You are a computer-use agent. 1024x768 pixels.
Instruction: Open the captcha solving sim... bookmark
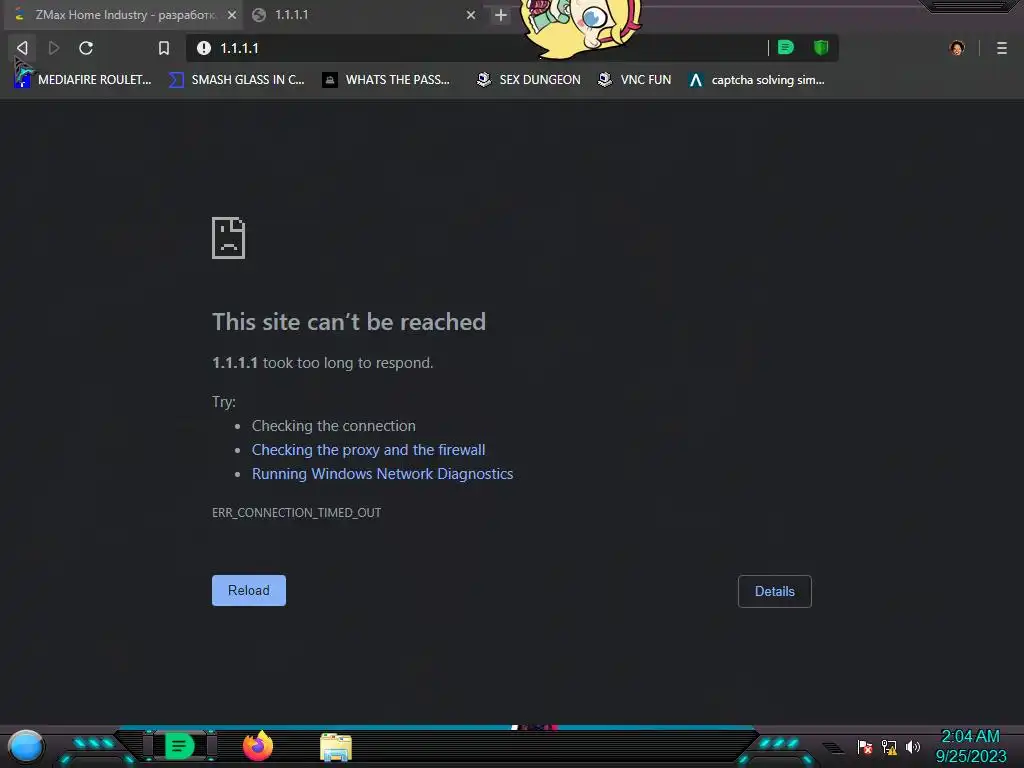click(x=758, y=80)
